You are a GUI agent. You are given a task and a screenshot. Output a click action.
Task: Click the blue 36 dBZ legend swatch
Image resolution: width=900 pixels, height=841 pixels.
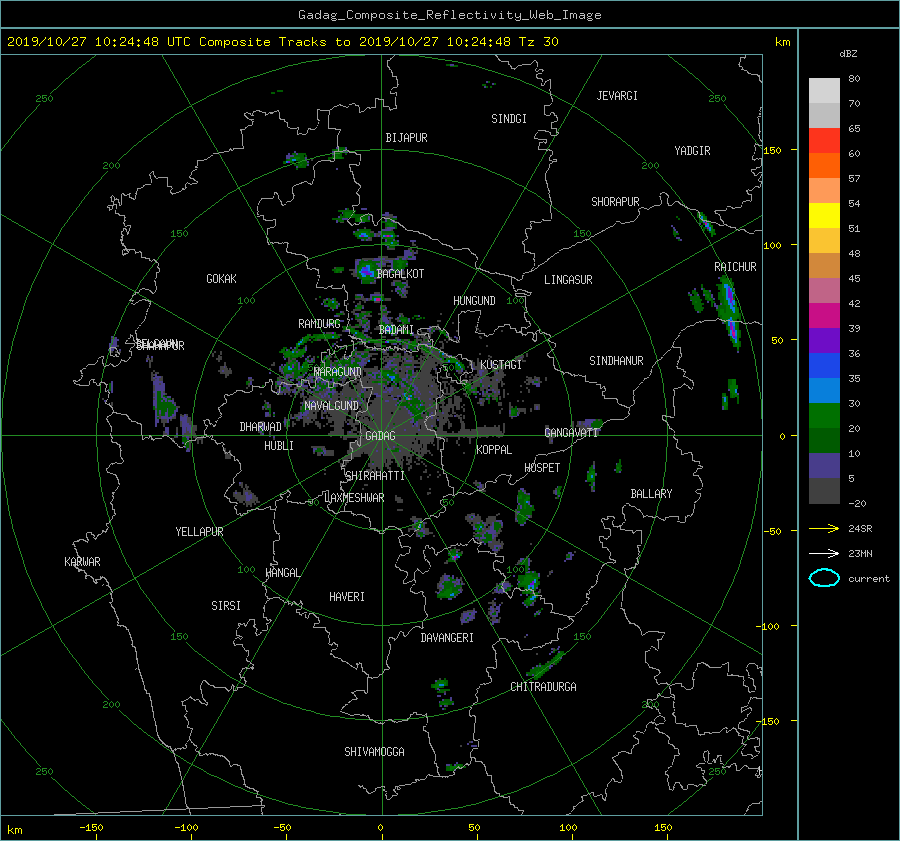[824, 365]
